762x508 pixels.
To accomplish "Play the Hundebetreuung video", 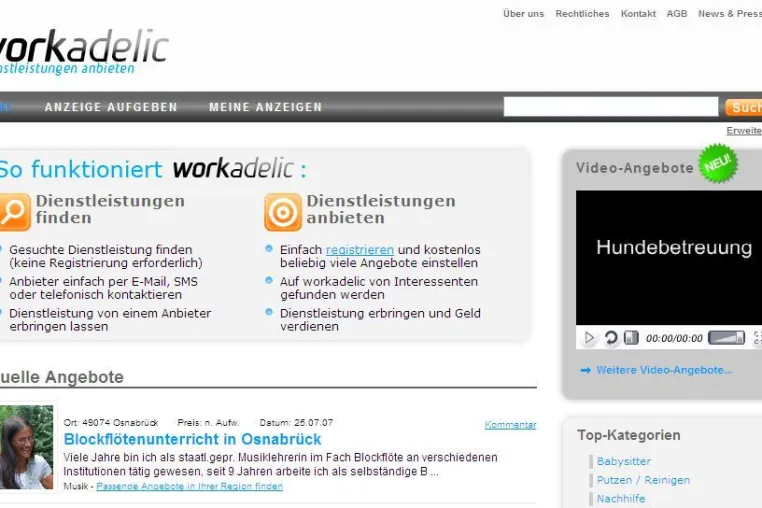I will tap(589, 337).
